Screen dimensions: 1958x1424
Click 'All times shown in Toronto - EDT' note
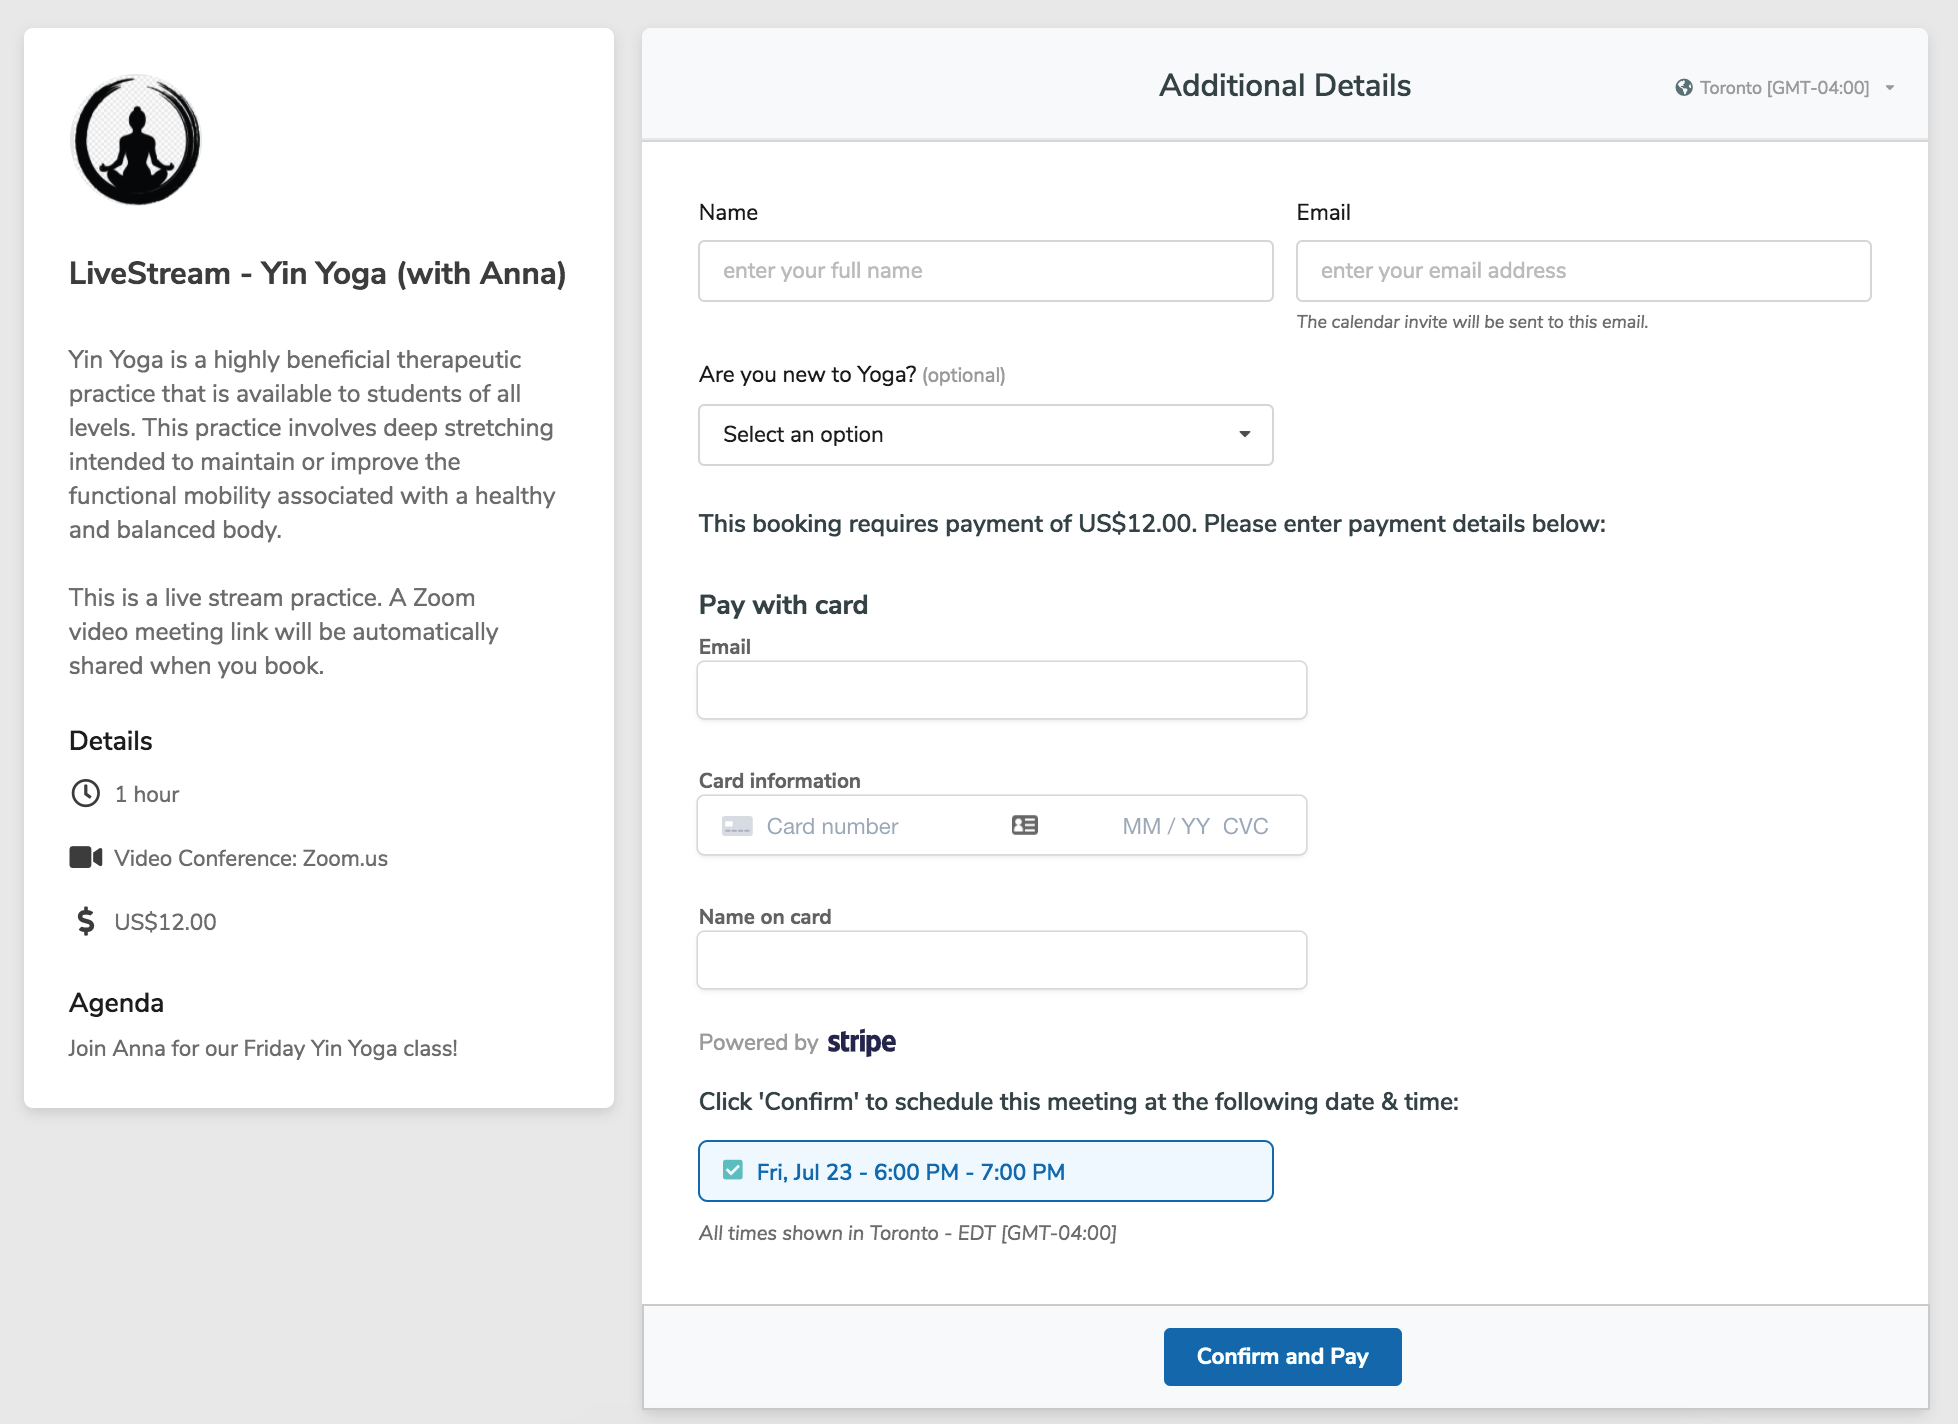pyautogui.click(x=907, y=1233)
